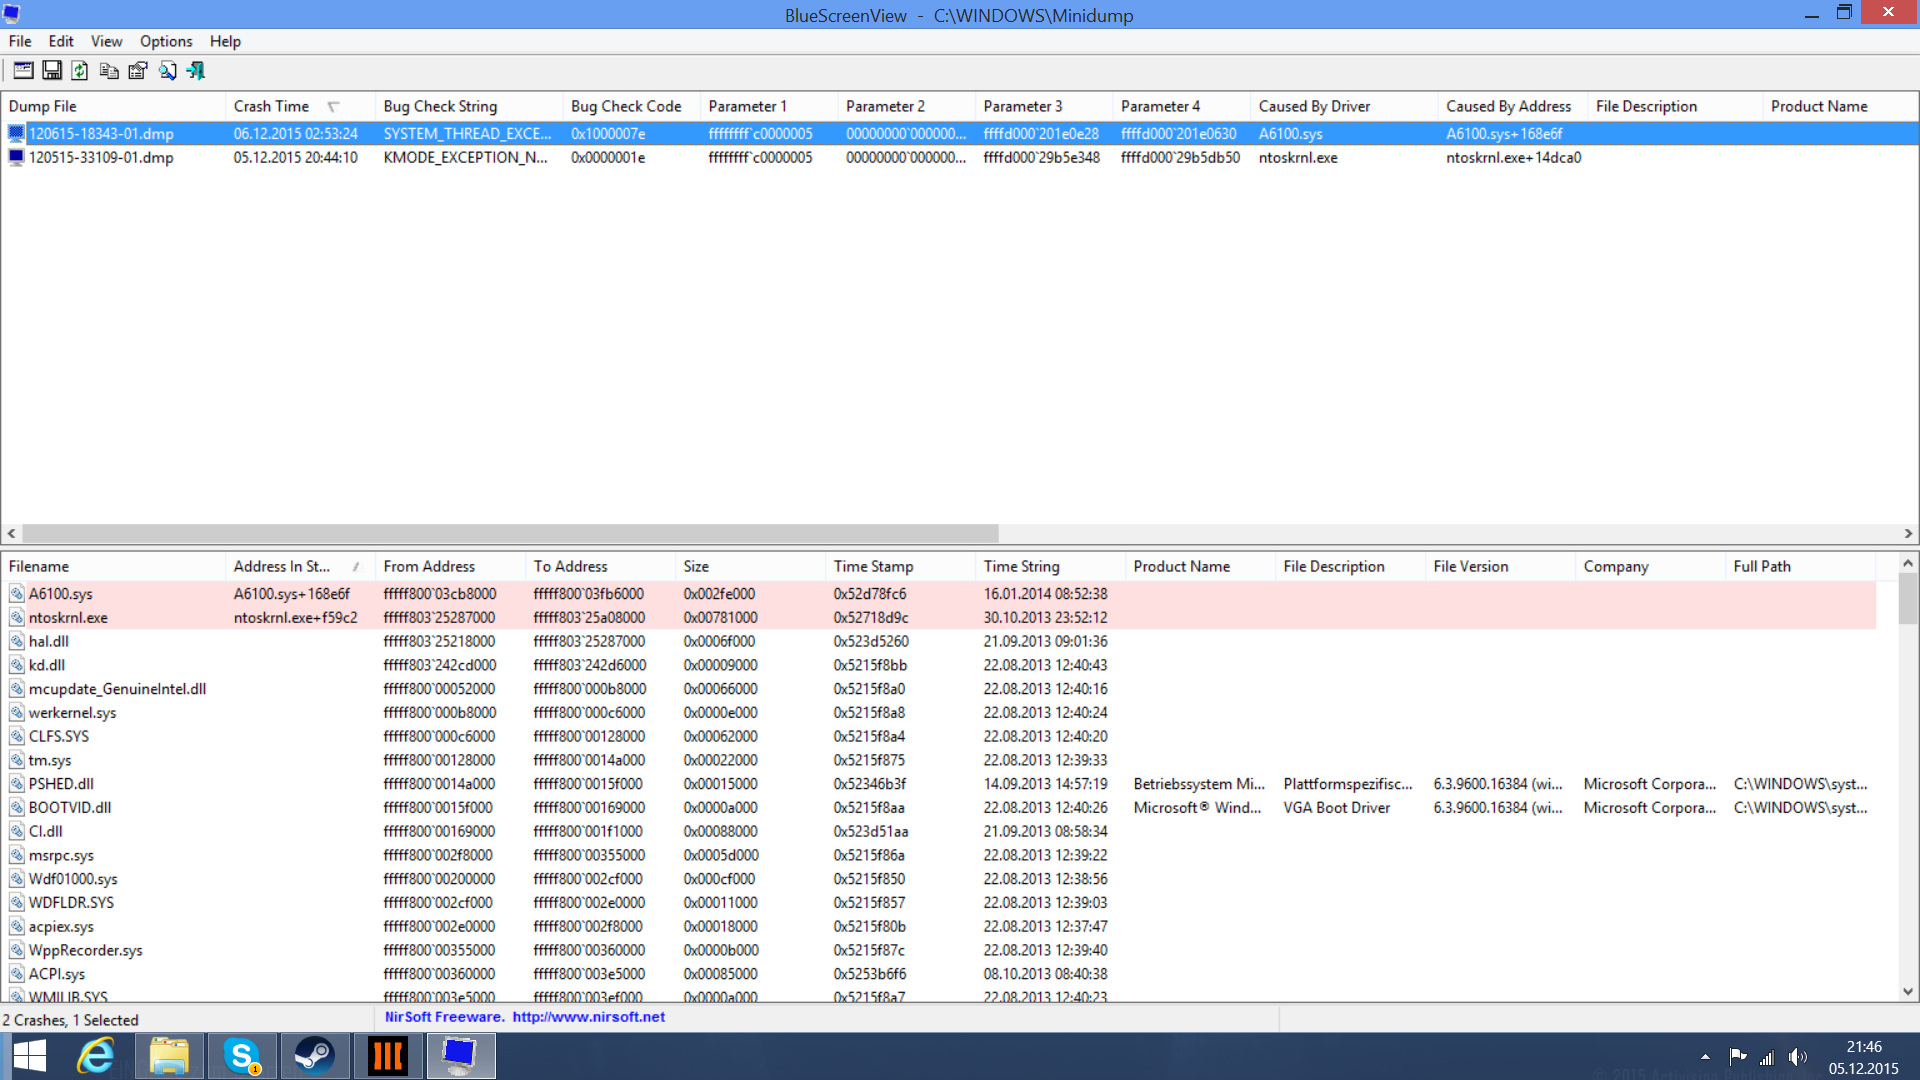
Task: Select the 120515-33109-01.dmp crash row
Action: coord(101,158)
